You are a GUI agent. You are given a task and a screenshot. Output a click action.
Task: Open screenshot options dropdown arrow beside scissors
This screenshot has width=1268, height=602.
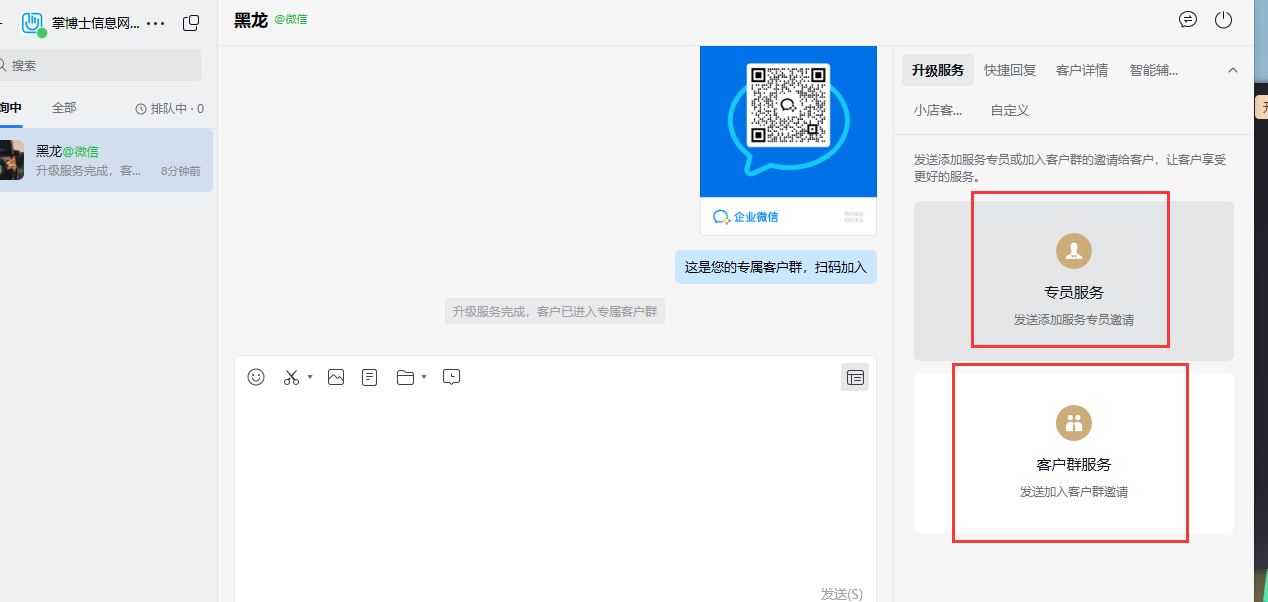coord(310,377)
